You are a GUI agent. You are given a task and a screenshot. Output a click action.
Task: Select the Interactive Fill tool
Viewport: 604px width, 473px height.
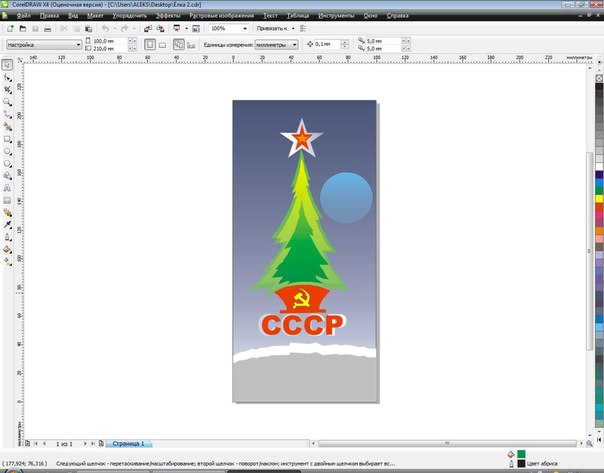[7, 262]
